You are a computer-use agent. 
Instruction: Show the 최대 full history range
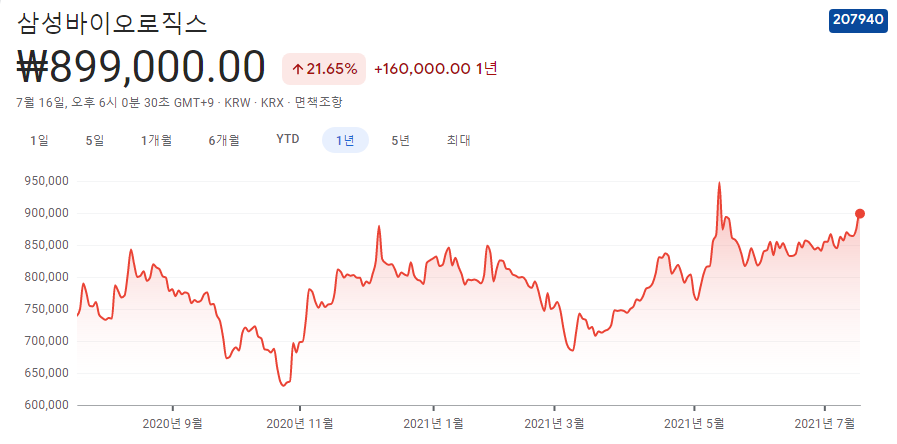[458, 140]
